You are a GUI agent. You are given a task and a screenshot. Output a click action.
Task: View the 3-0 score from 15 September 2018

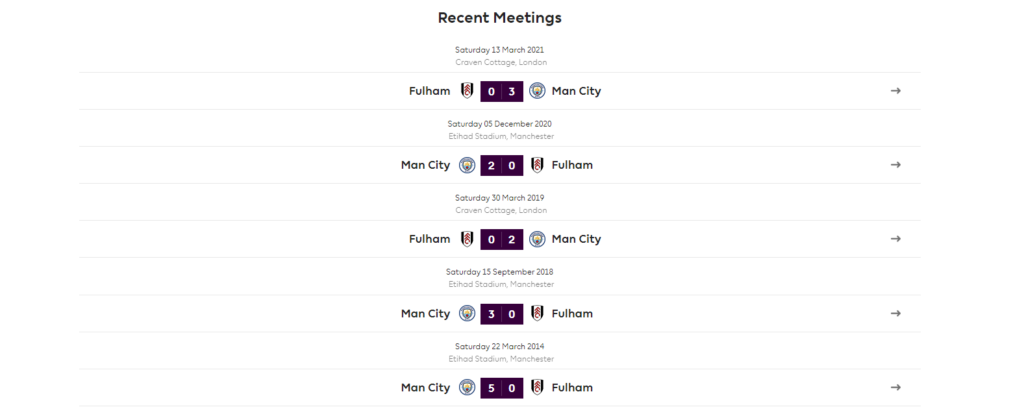pyautogui.click(x=502, y=313)
